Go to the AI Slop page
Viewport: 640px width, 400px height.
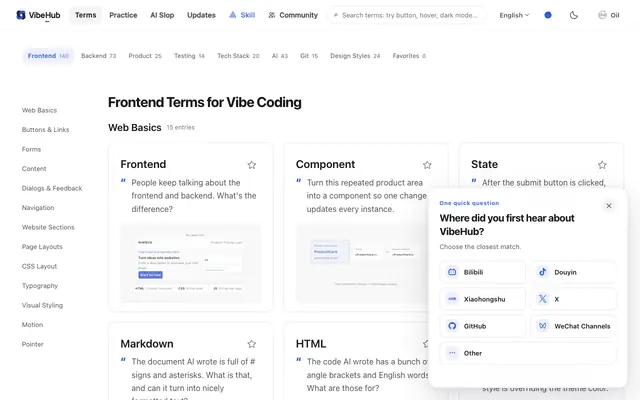pos(162,15)
